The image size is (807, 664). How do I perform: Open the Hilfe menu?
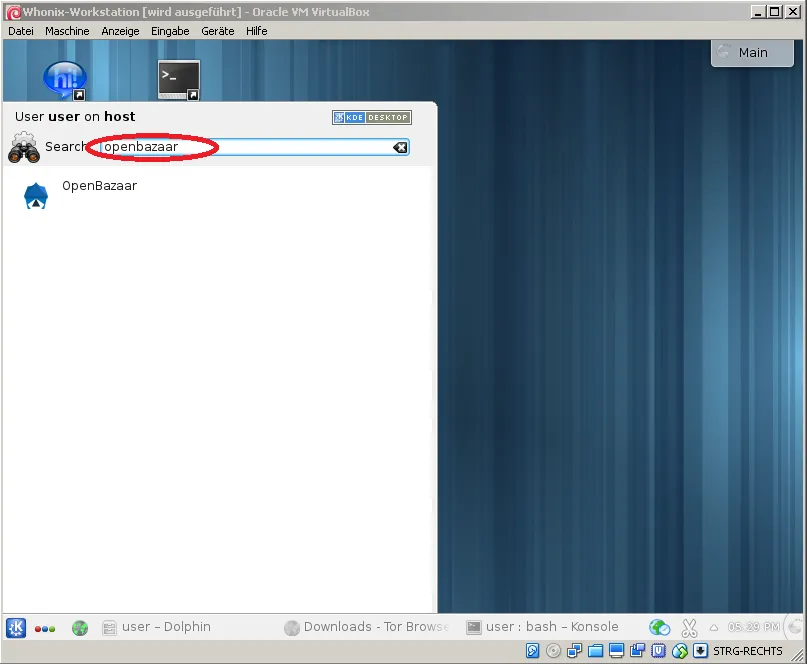pyautogui.click(x=256, y=31)
